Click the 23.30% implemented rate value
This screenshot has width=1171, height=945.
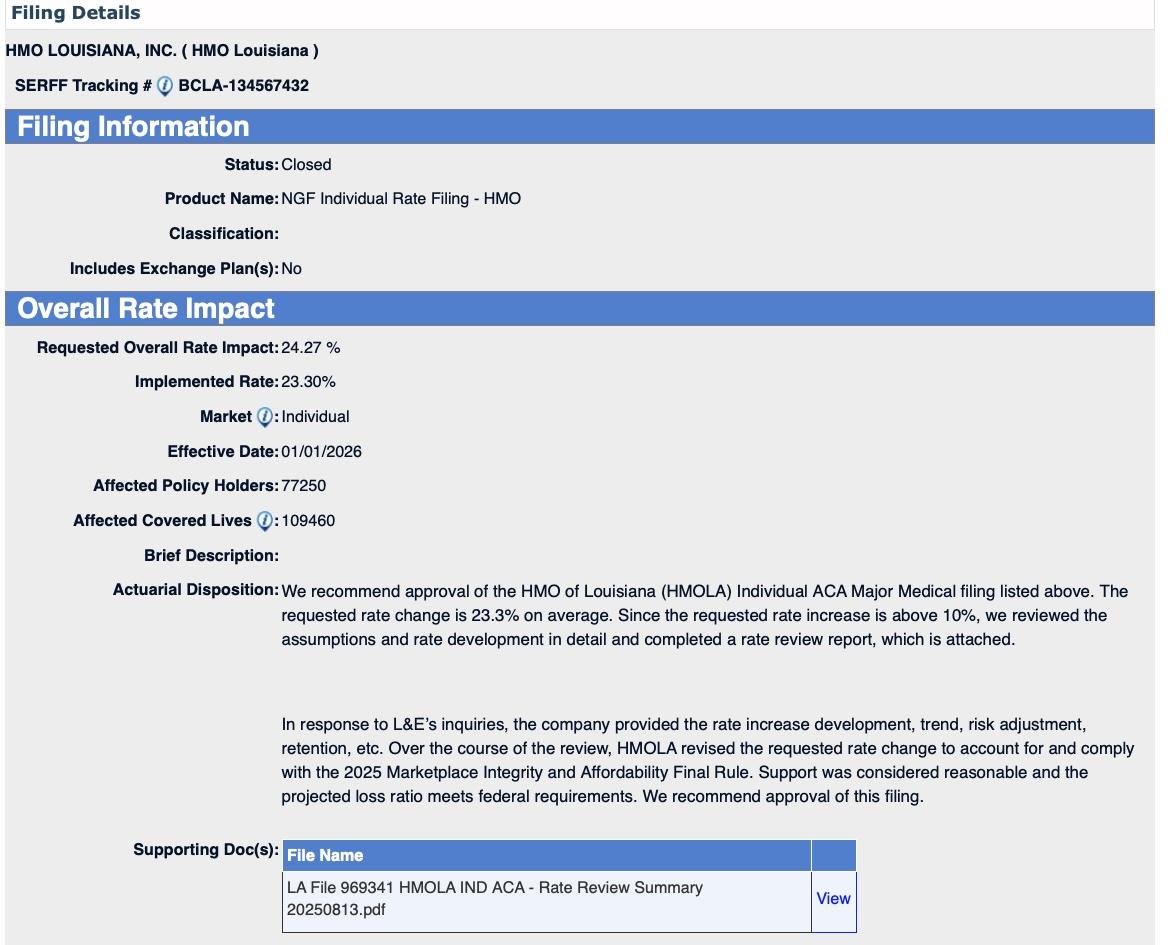[x=308, y=382]
